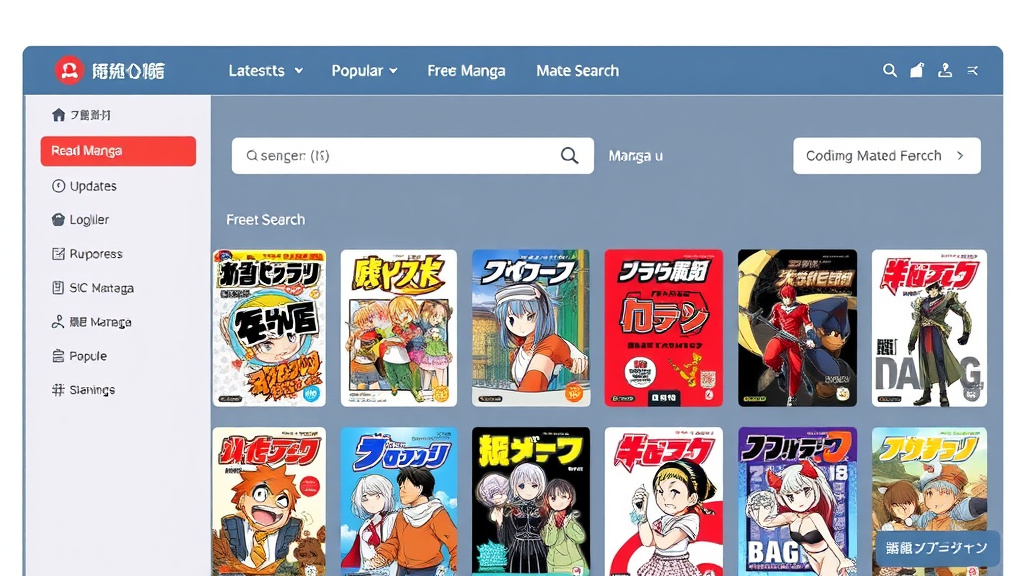Click the search input field

pyautogui.click(x=400, y=155)
